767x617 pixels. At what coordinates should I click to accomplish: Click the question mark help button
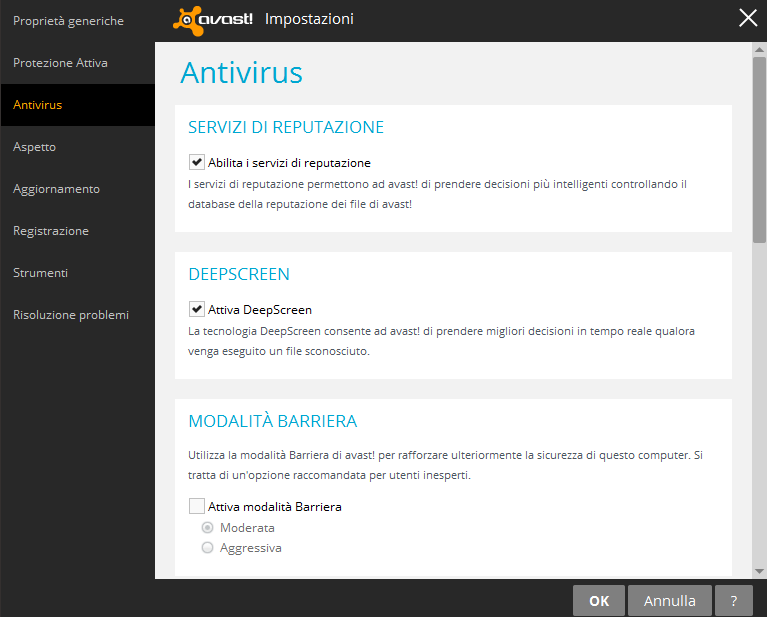tap(734, 600)
